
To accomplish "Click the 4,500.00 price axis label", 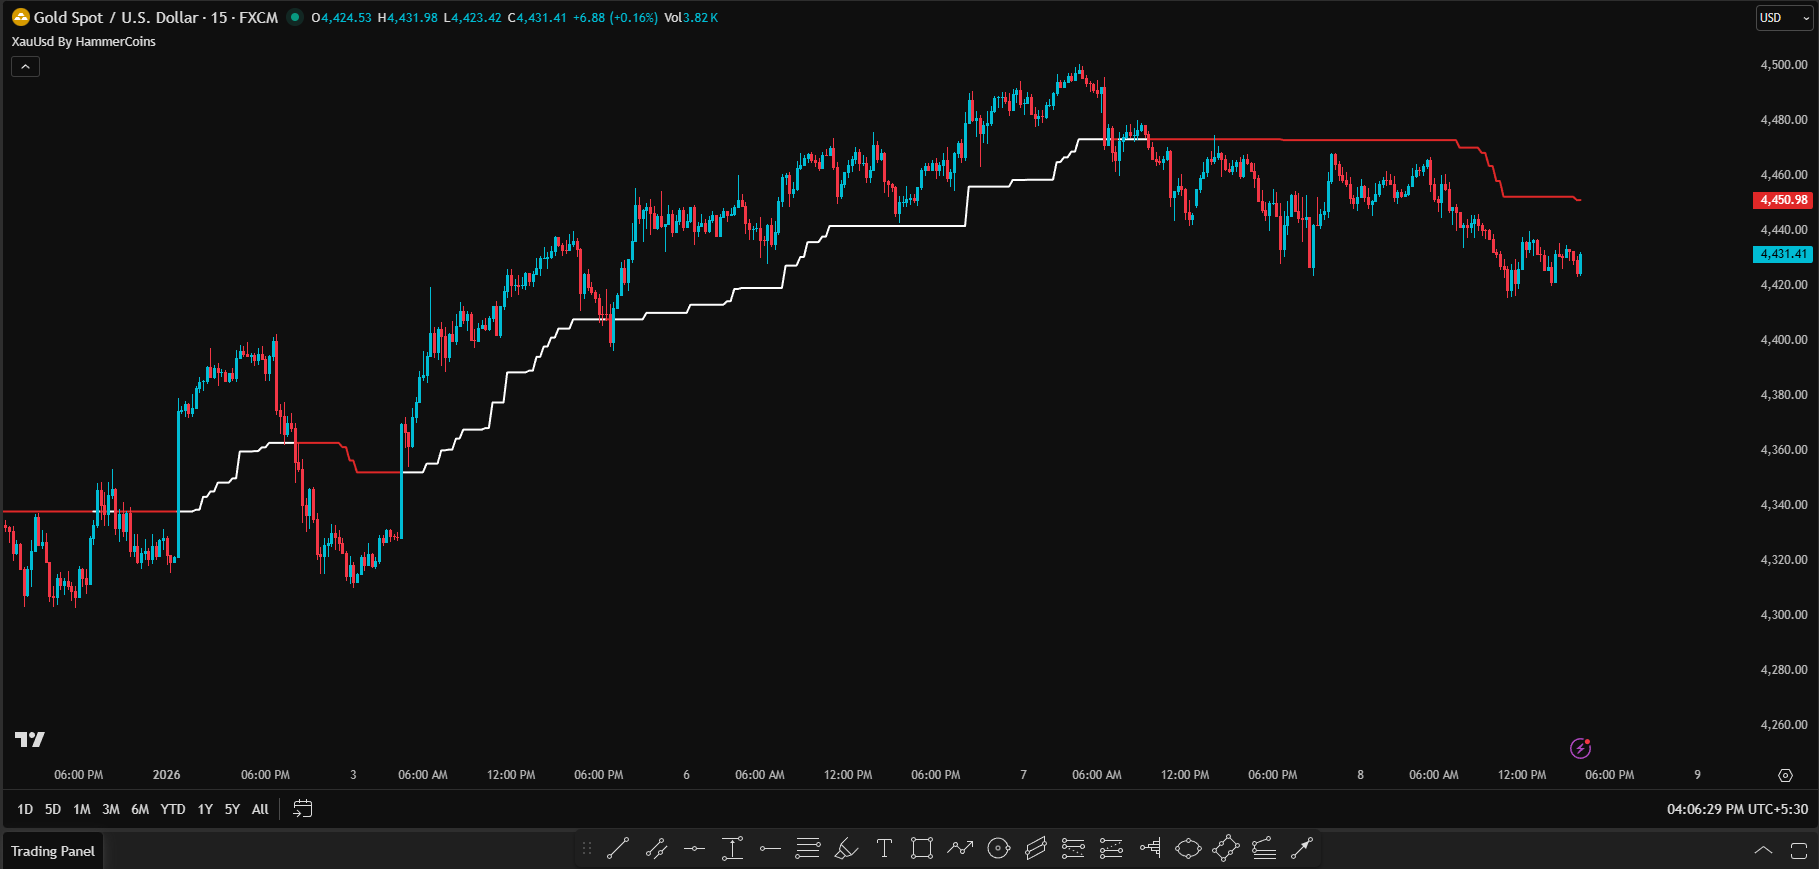I will (x=1784, y=65).
